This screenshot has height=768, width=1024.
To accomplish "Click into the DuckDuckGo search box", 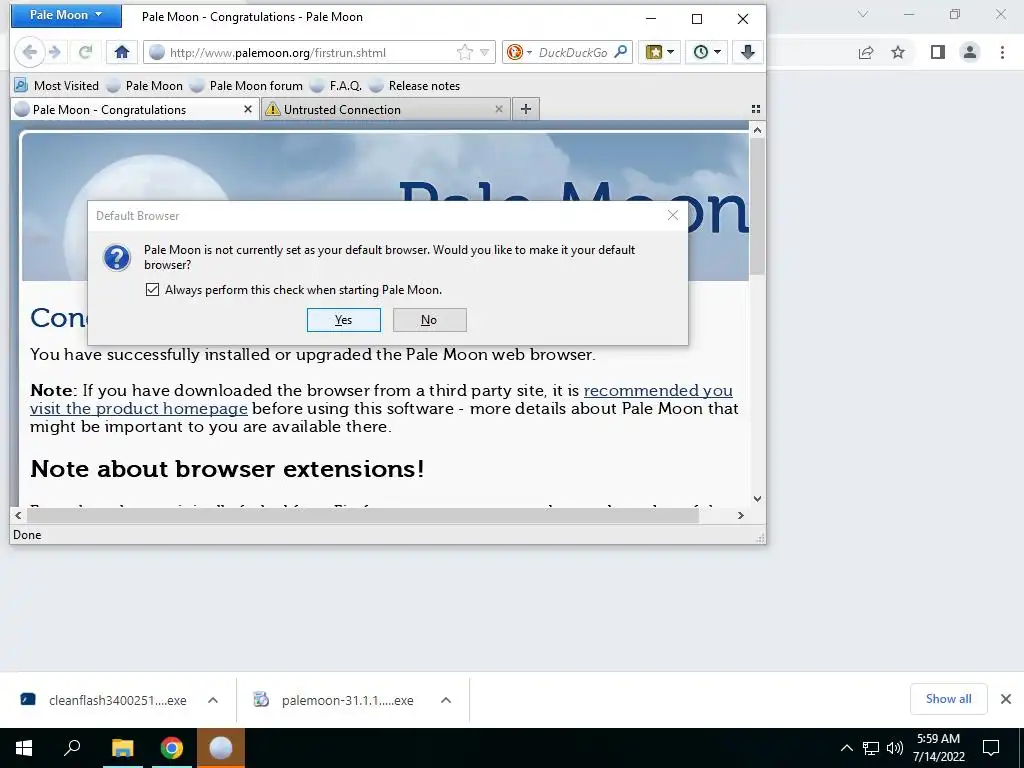I will [x=573, y=53].
